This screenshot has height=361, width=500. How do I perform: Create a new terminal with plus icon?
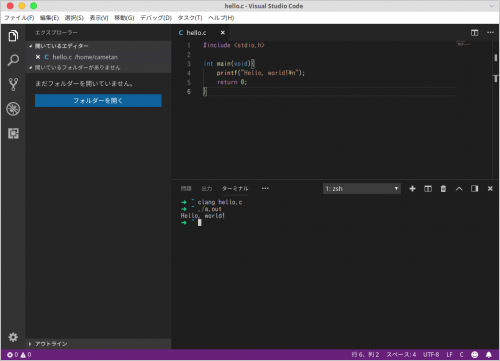coord(412,189)
